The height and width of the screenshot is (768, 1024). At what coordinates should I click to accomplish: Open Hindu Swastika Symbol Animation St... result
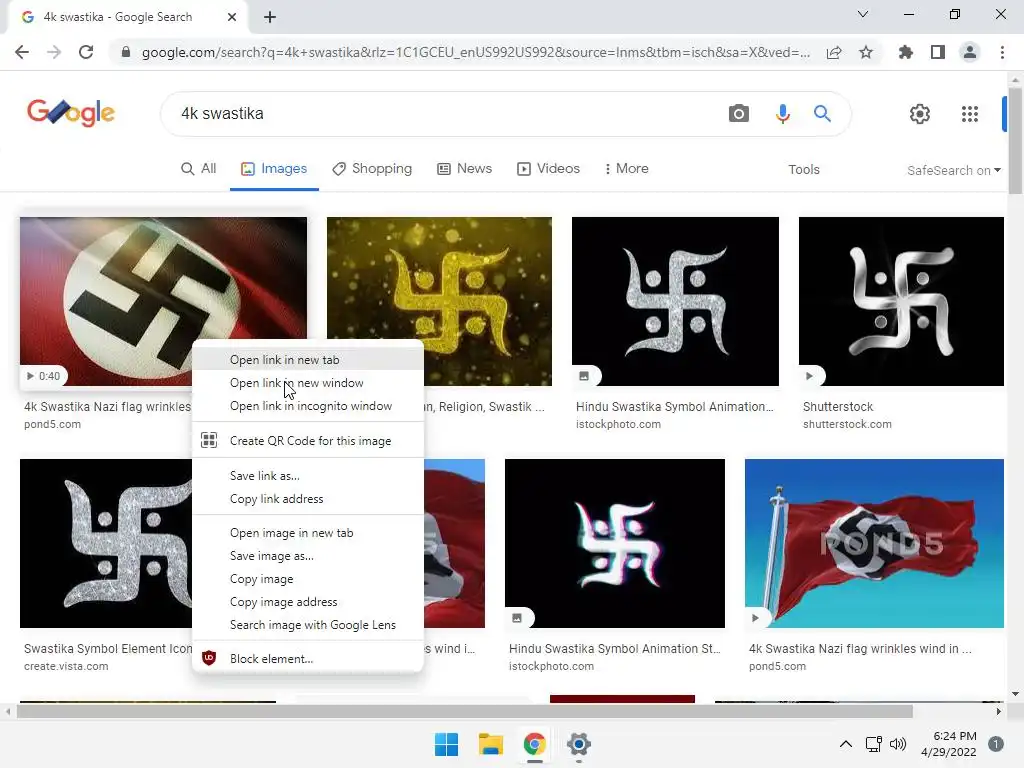pos(615,648)
